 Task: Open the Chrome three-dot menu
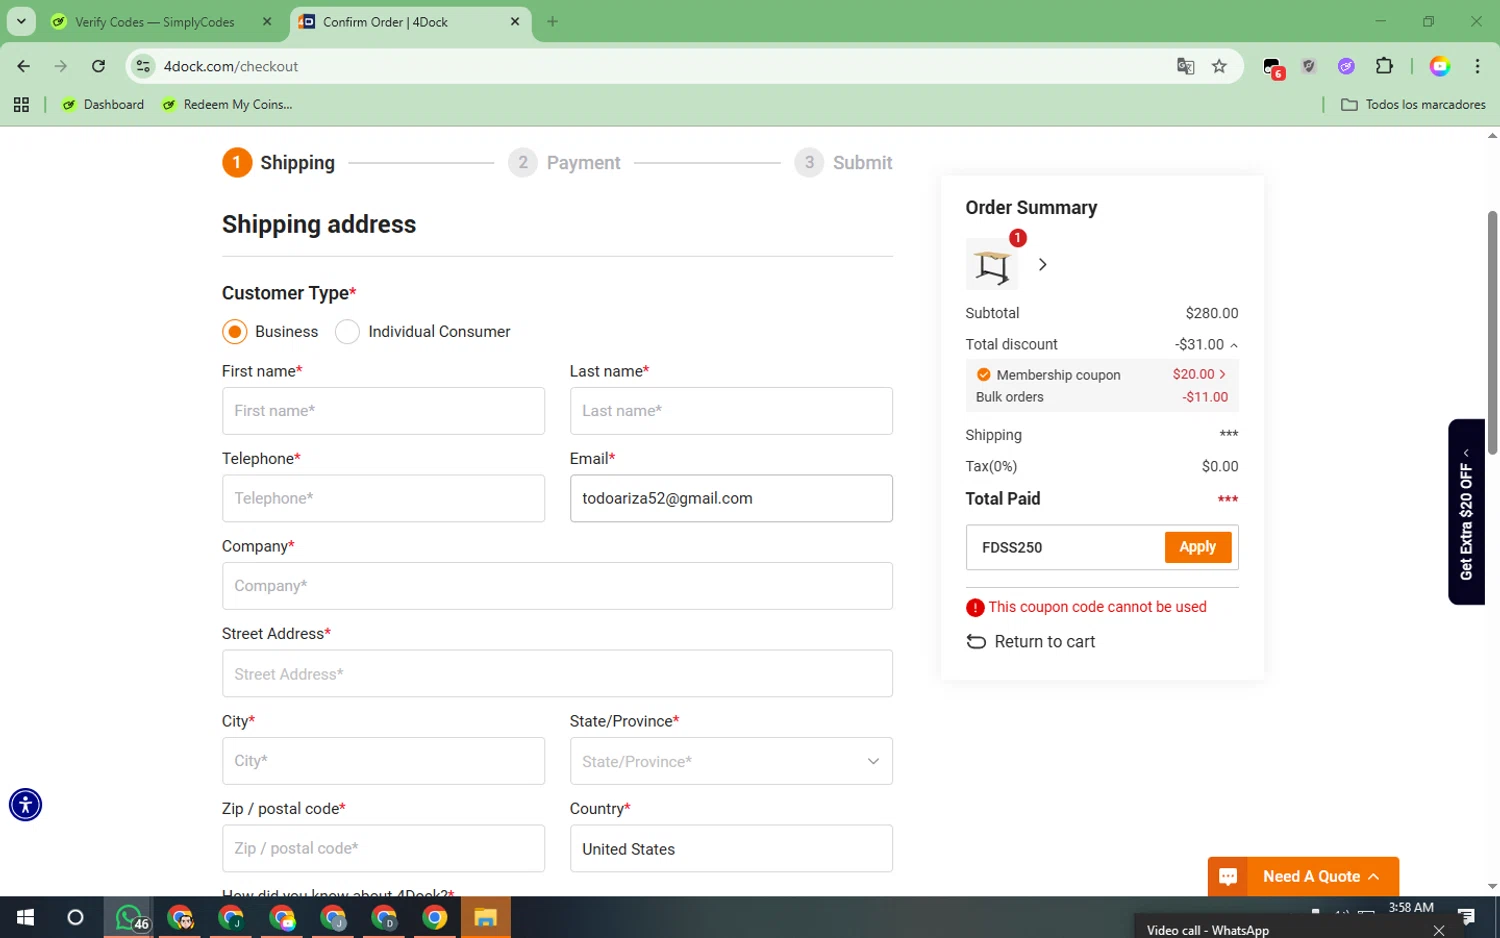(1477, 66)
